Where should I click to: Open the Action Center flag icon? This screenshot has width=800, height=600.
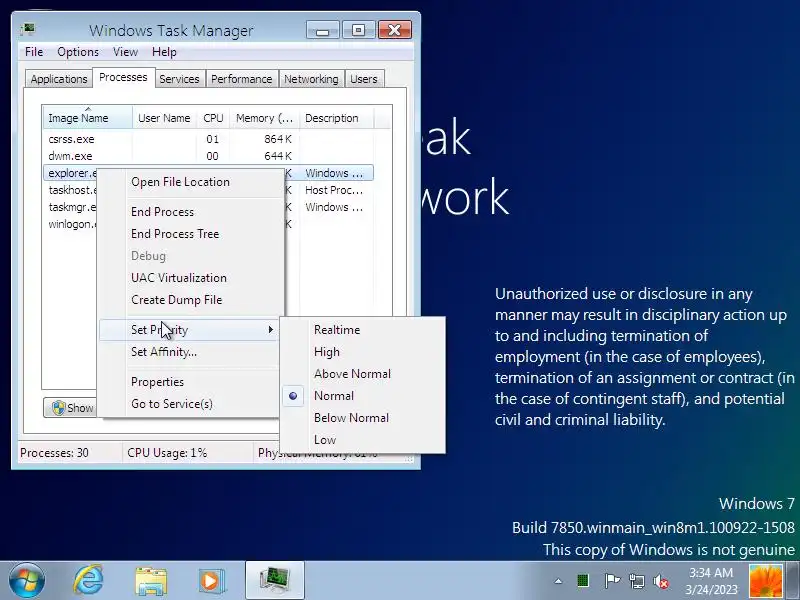coord(612,581)
